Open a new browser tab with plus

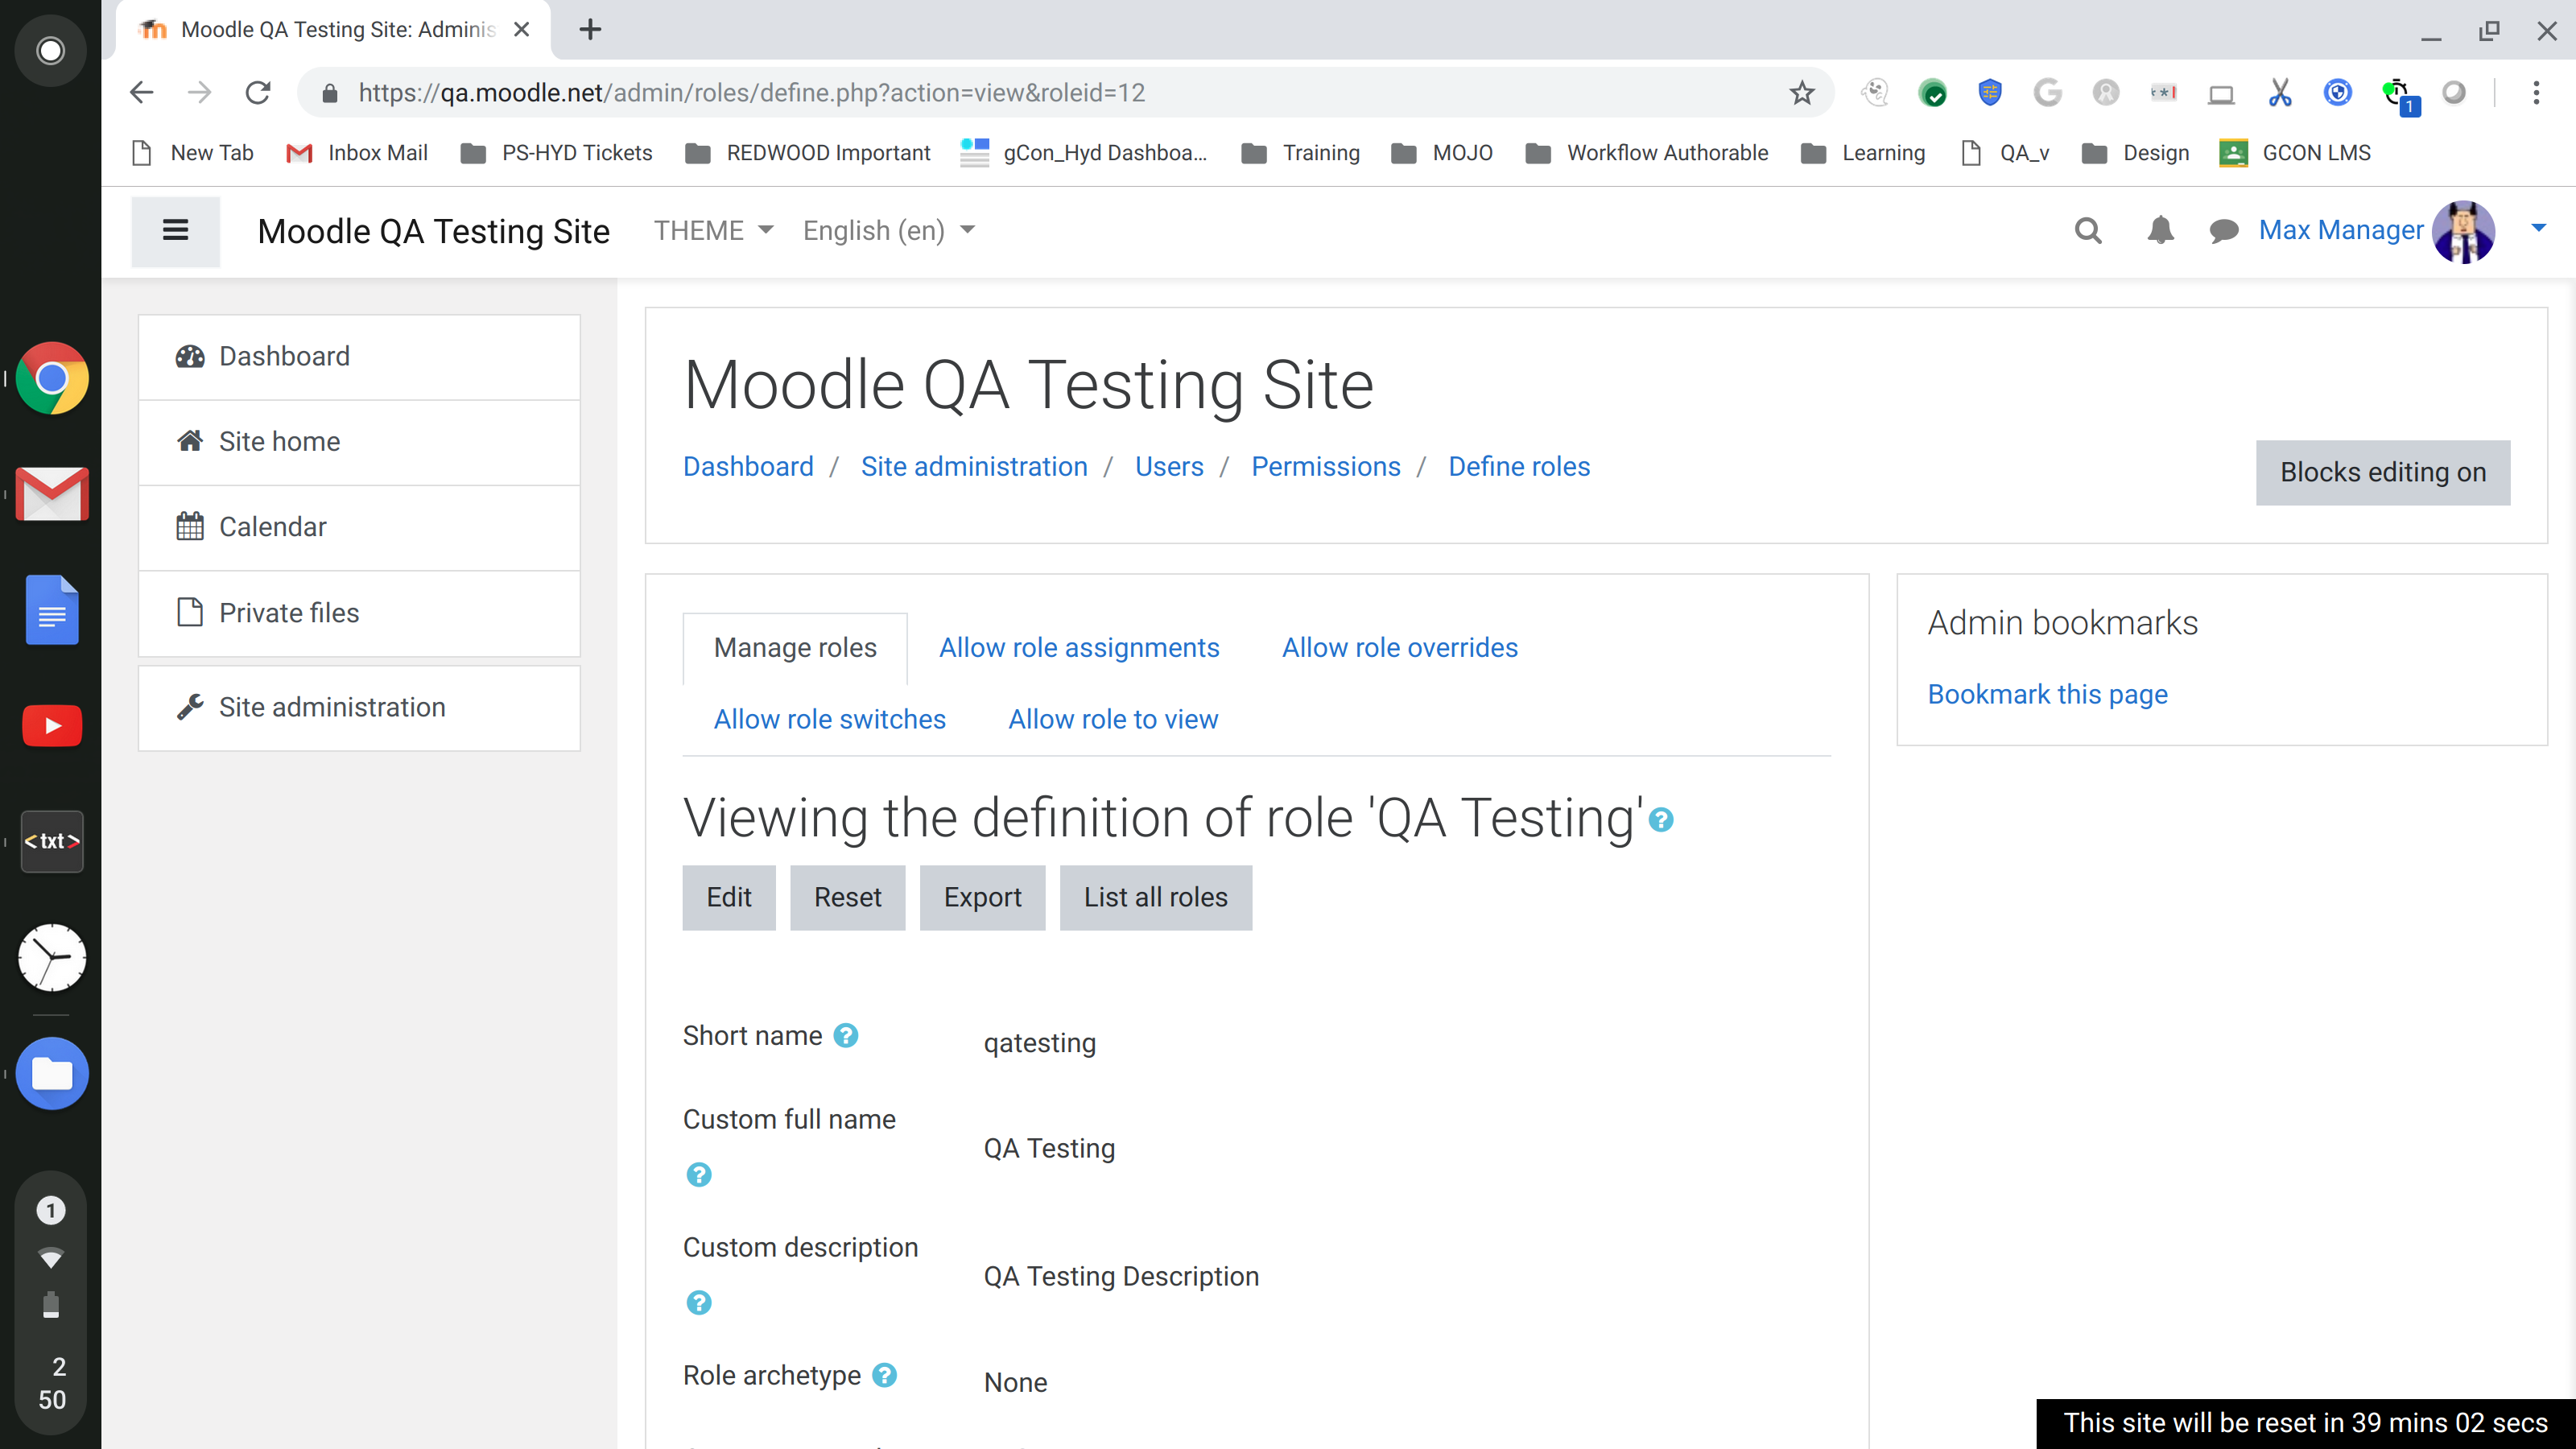pos(590,29)
